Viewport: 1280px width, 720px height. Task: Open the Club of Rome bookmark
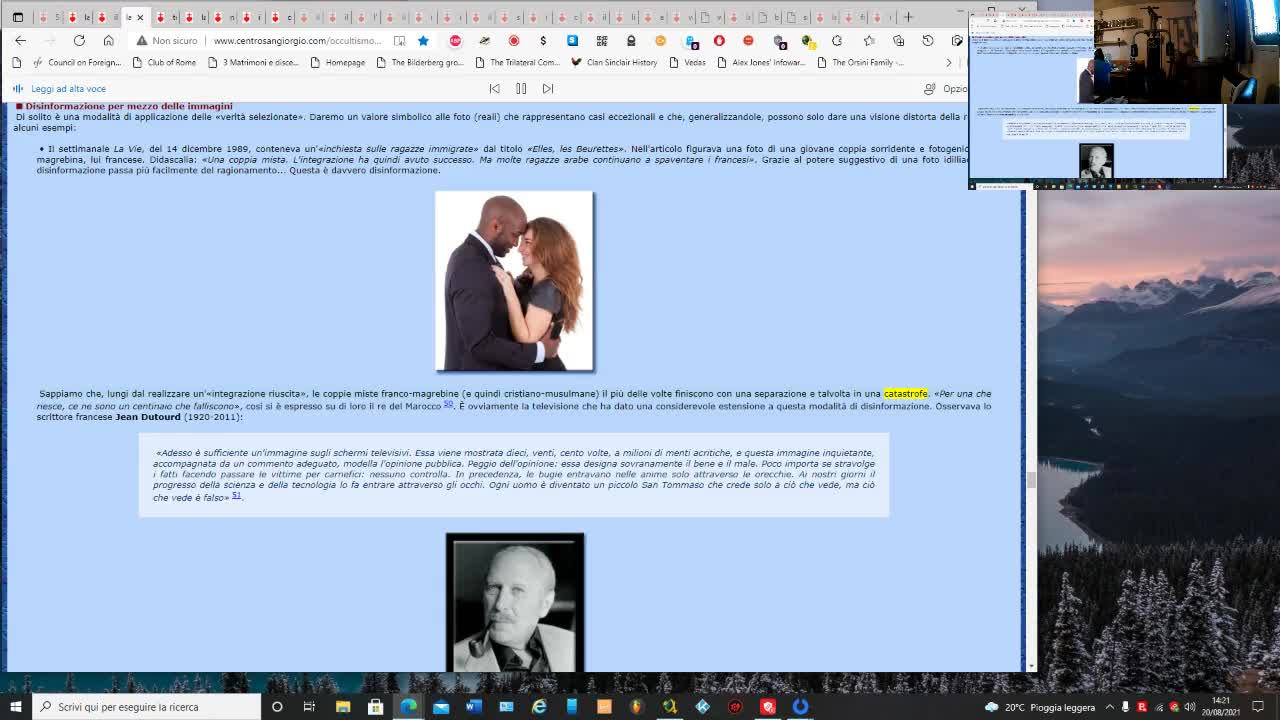click(x=164, y=62)
